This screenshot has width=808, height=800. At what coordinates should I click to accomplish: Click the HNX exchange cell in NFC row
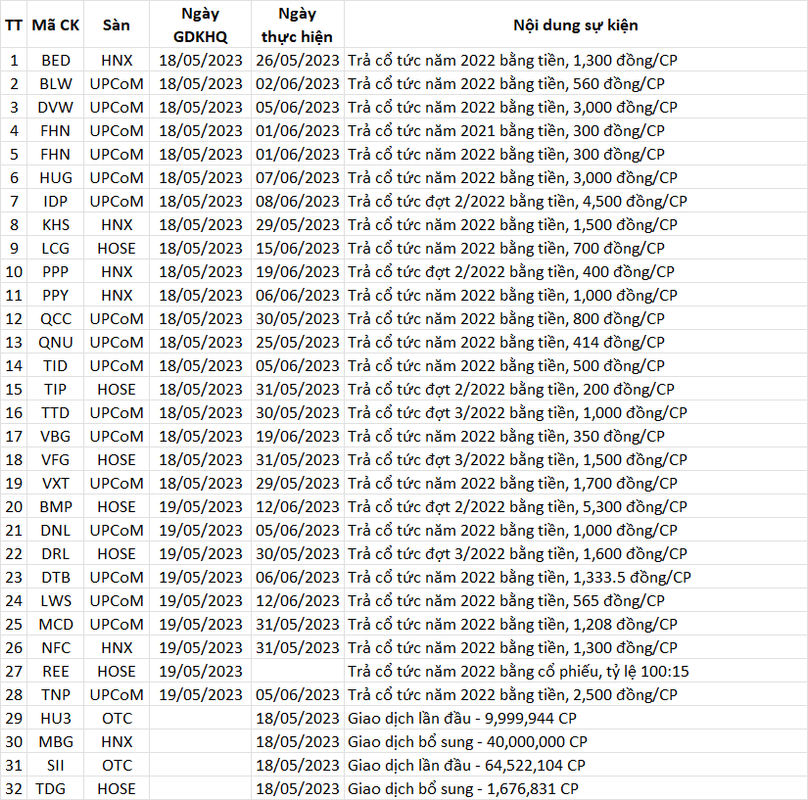point(116,648)
